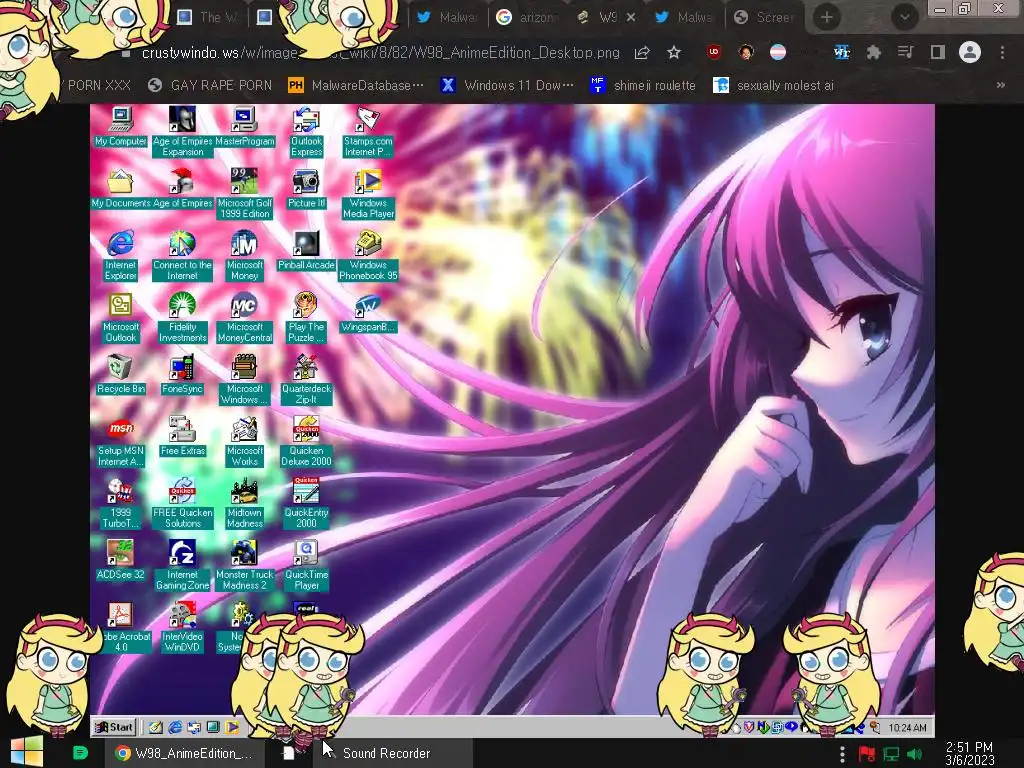
Task: Open the network tray icon
Action: [891, 754]
